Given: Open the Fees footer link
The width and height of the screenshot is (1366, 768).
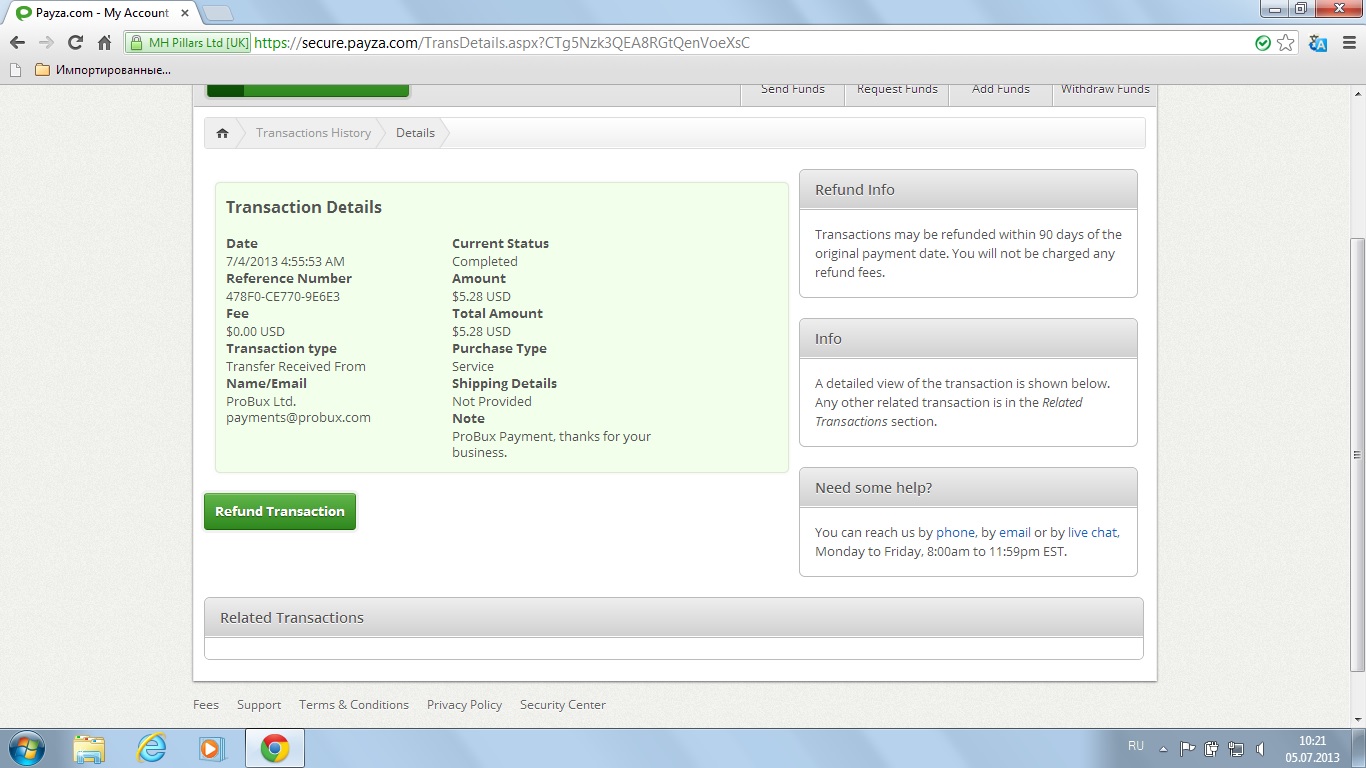Looking at the screenshot, I should tap(206, 705).
